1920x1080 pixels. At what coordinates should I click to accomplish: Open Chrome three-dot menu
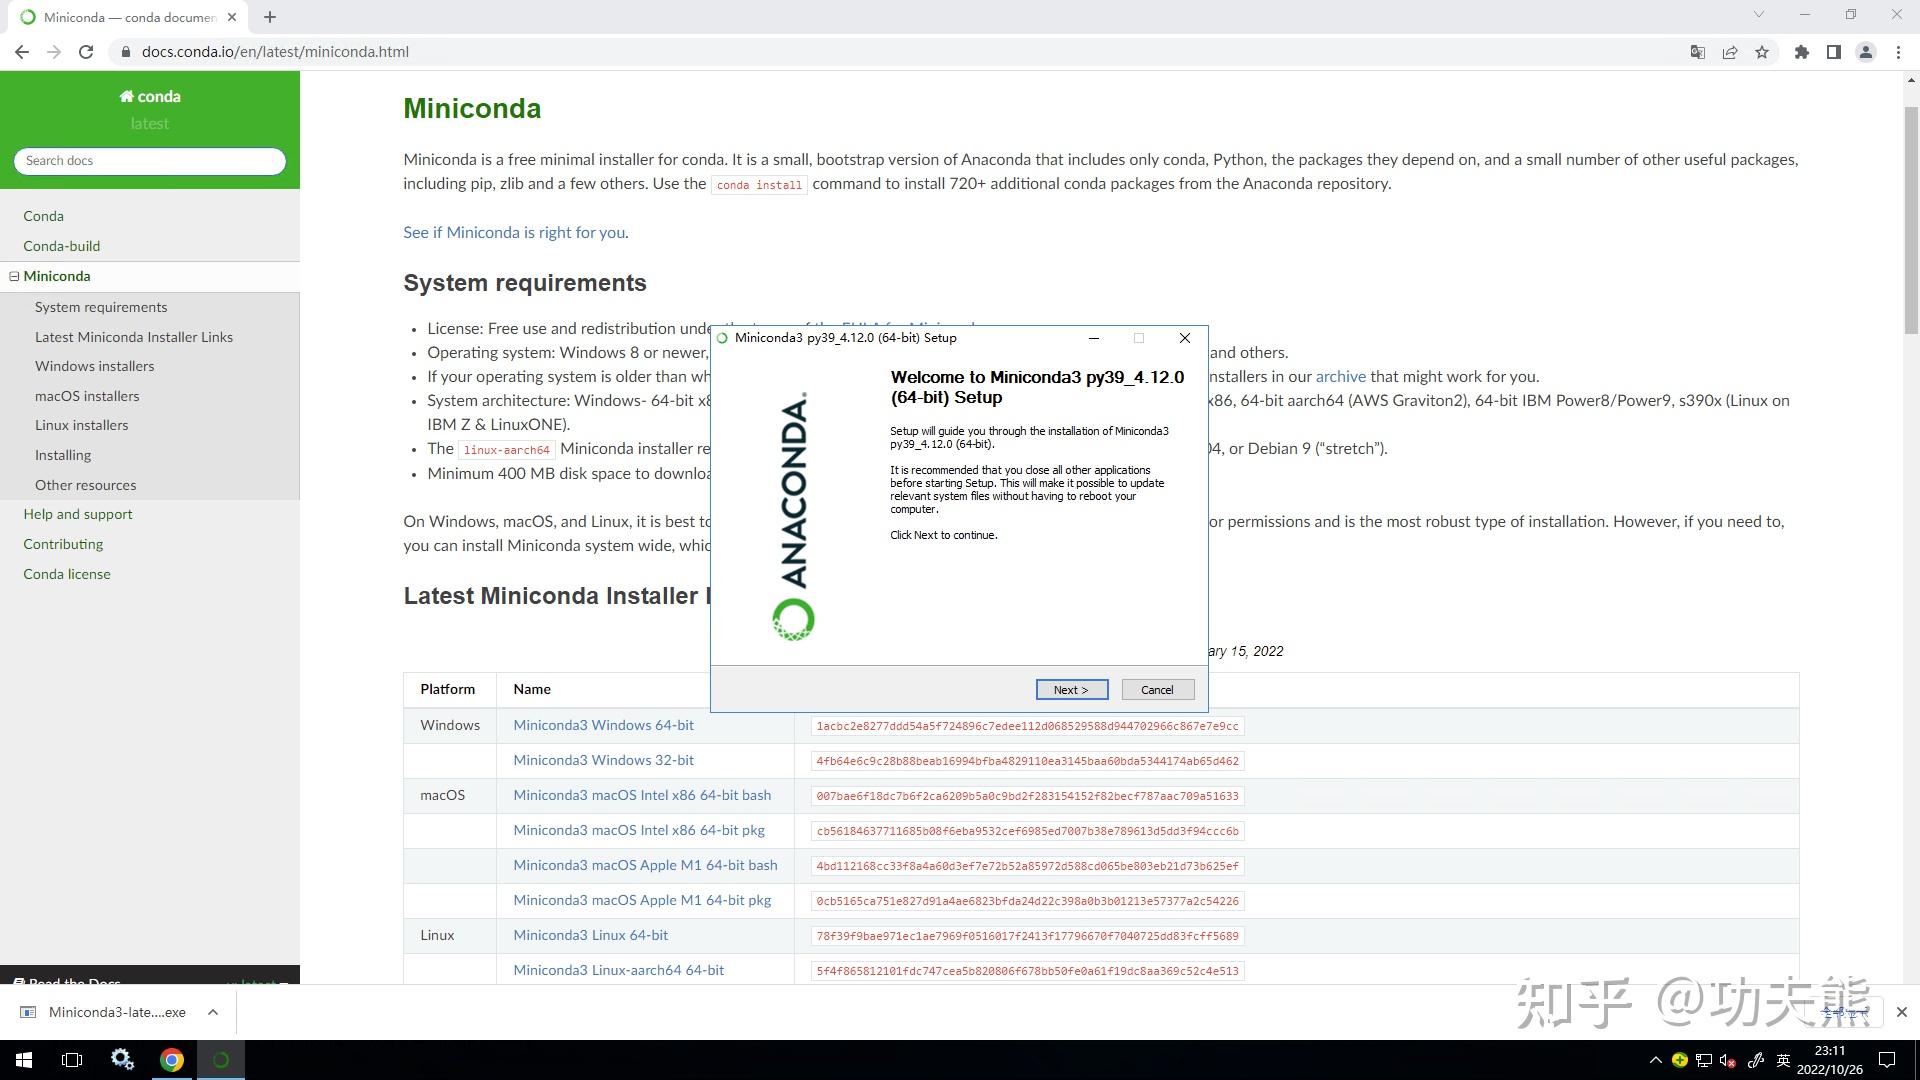click(x=1898, y=52)
